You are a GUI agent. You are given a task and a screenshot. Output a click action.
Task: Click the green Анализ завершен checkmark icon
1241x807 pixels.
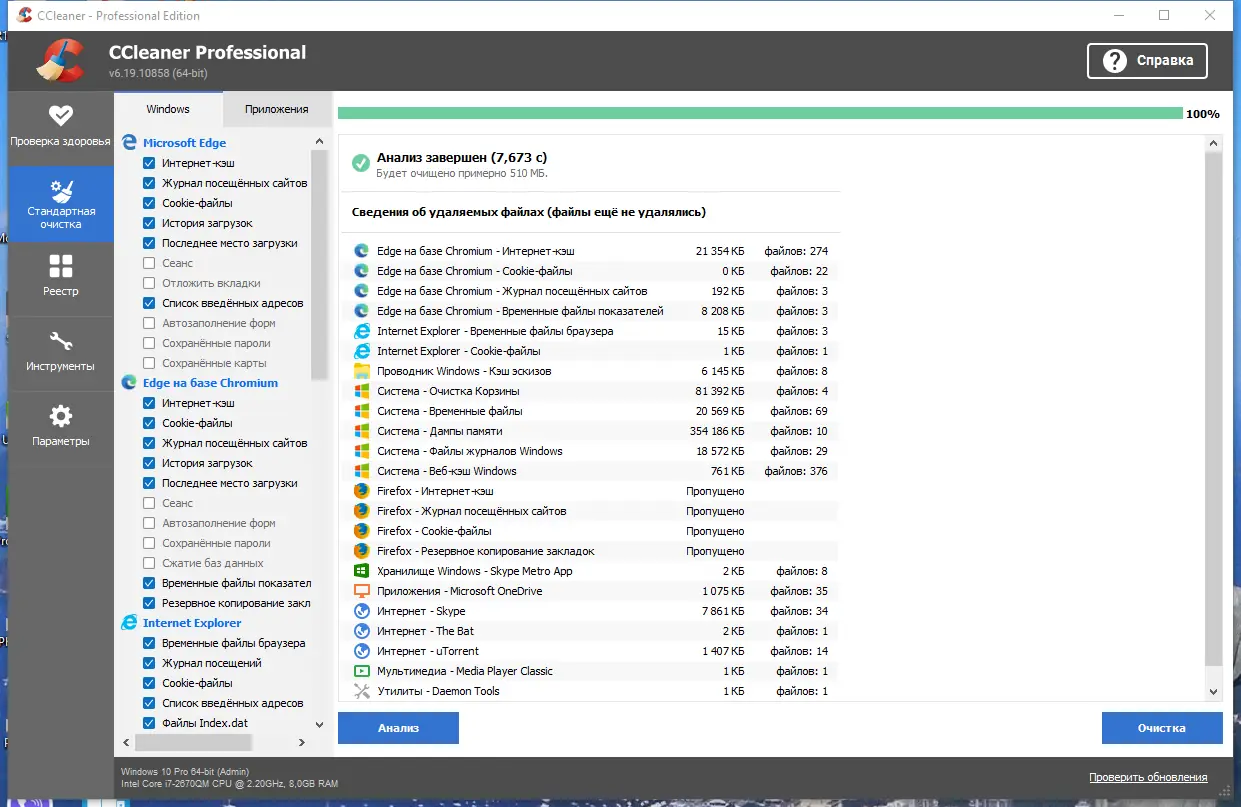(x=359, y=164)
